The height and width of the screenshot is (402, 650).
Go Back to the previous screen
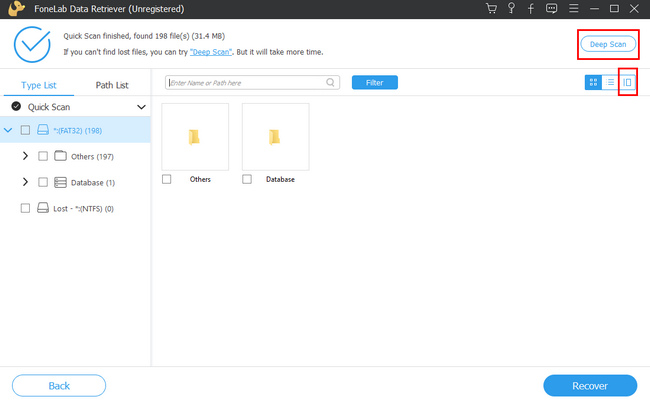point(59,386)
